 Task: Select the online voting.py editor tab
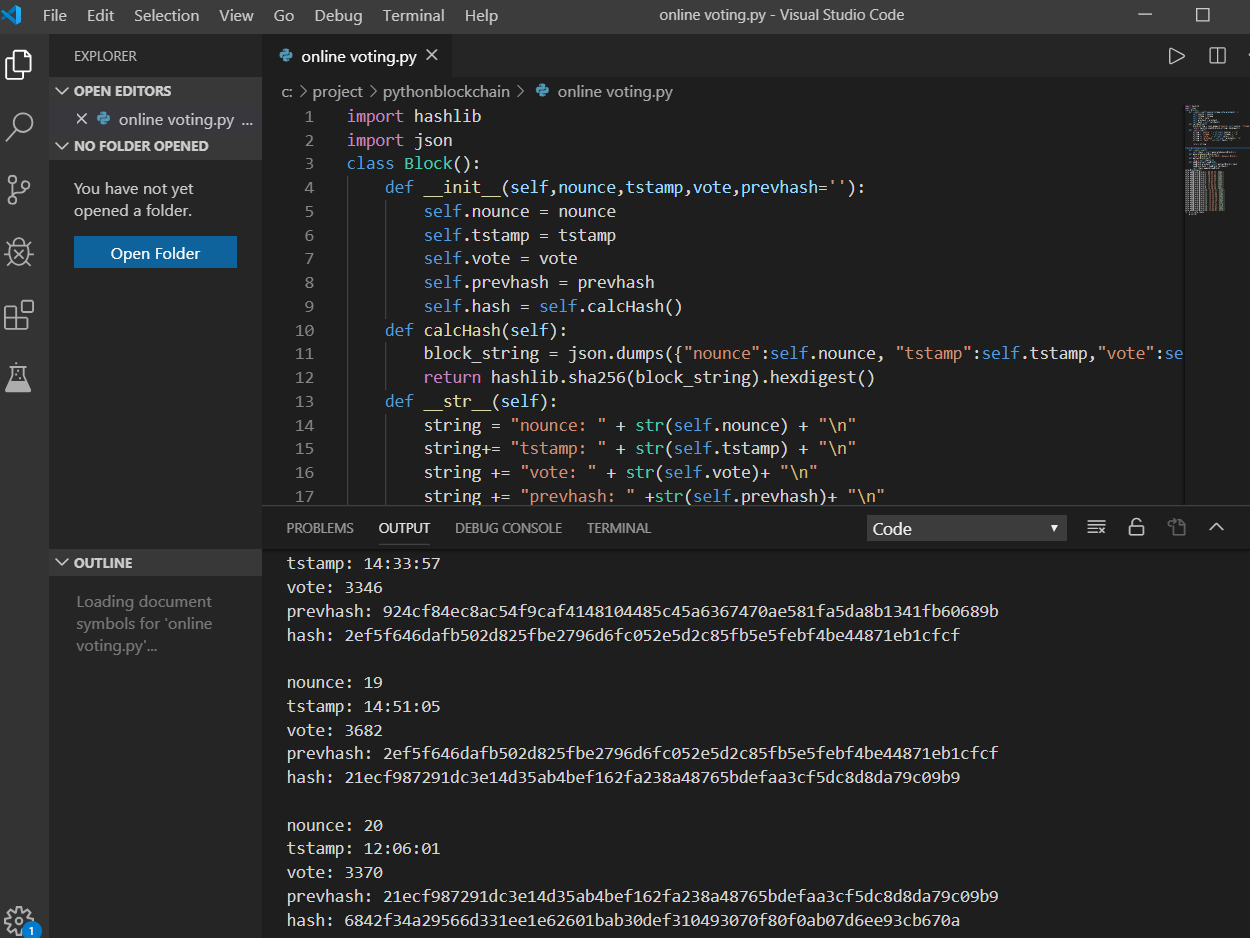pos(359,56)
